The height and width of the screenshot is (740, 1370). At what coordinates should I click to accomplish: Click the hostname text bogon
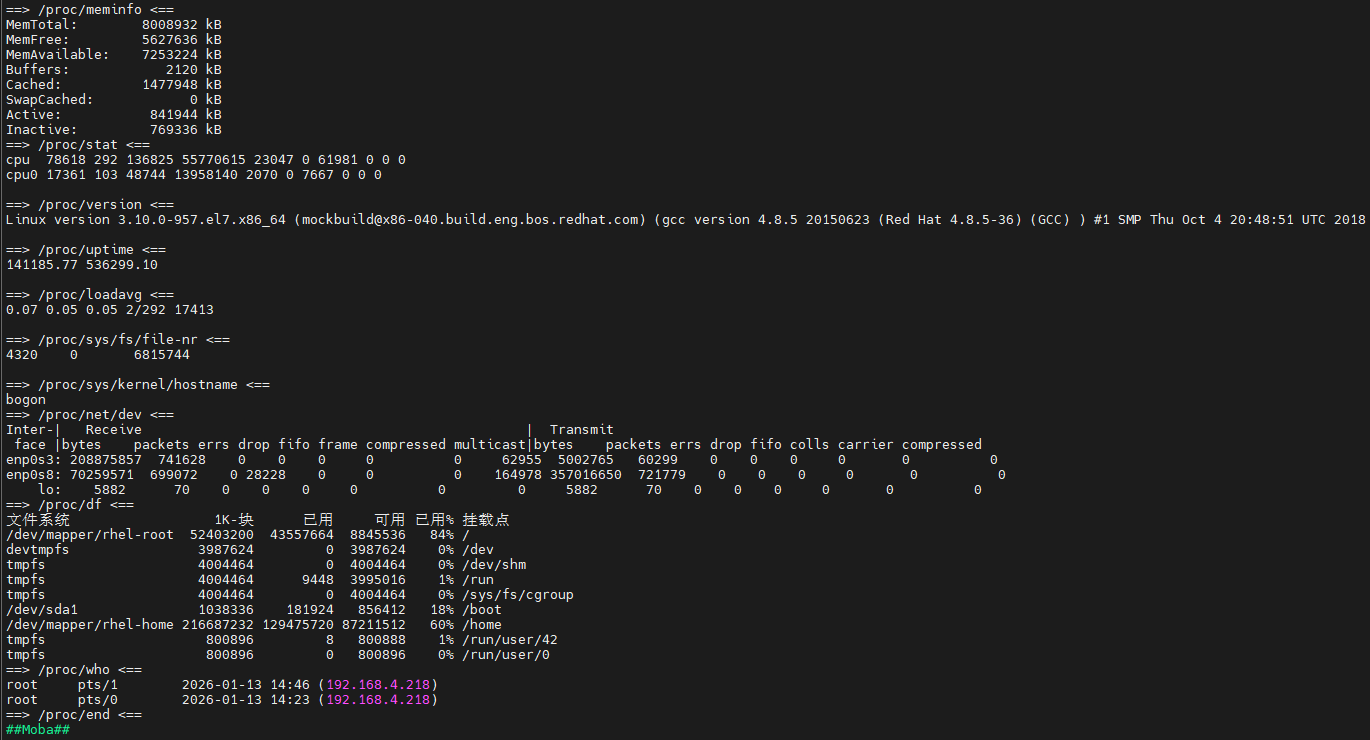[x=26, y=400]
